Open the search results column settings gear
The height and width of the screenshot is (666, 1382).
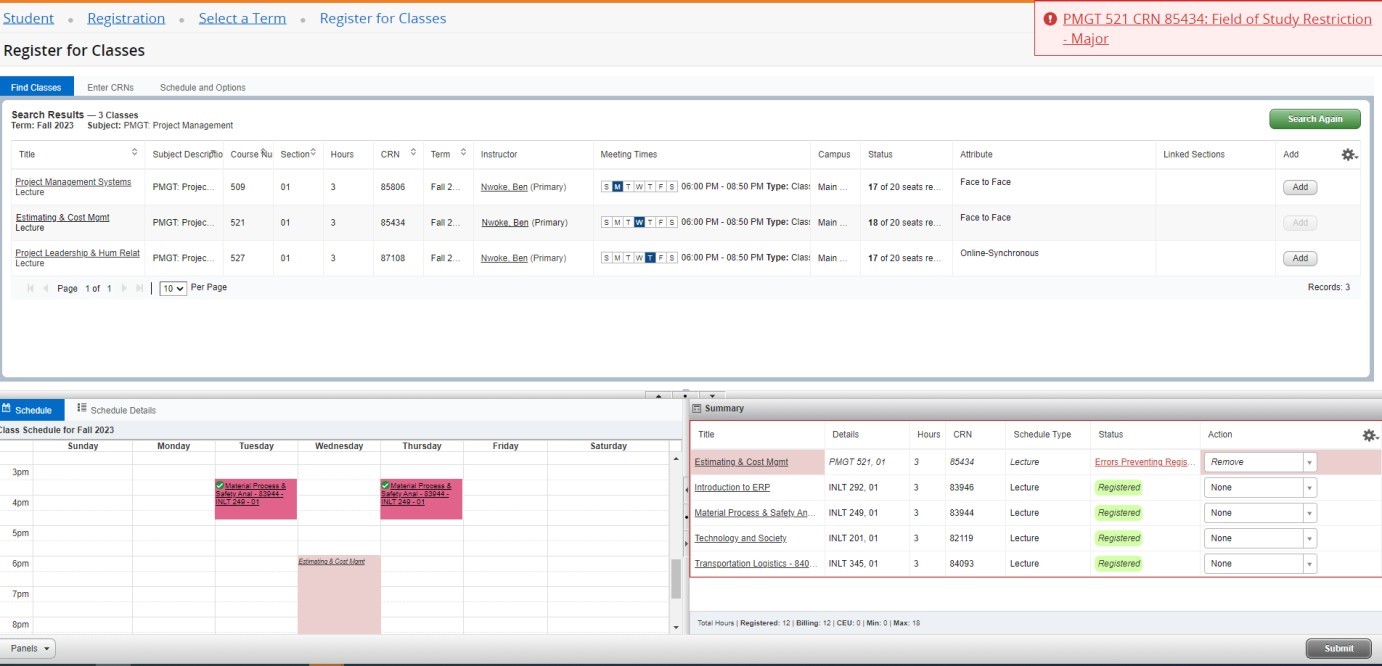[1349, 155]
